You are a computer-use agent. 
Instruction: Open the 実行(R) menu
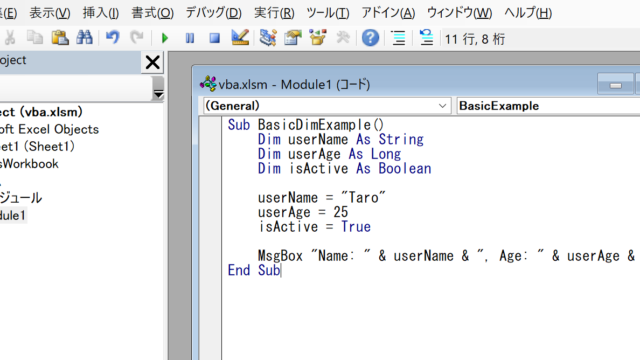pos(274,13)
